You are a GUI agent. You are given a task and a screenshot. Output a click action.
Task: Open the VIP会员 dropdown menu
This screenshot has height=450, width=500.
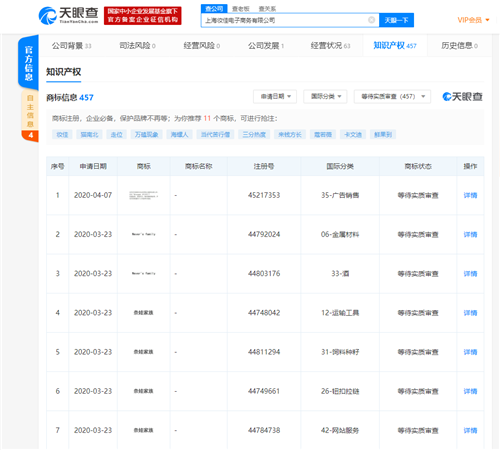pos(473,20)
